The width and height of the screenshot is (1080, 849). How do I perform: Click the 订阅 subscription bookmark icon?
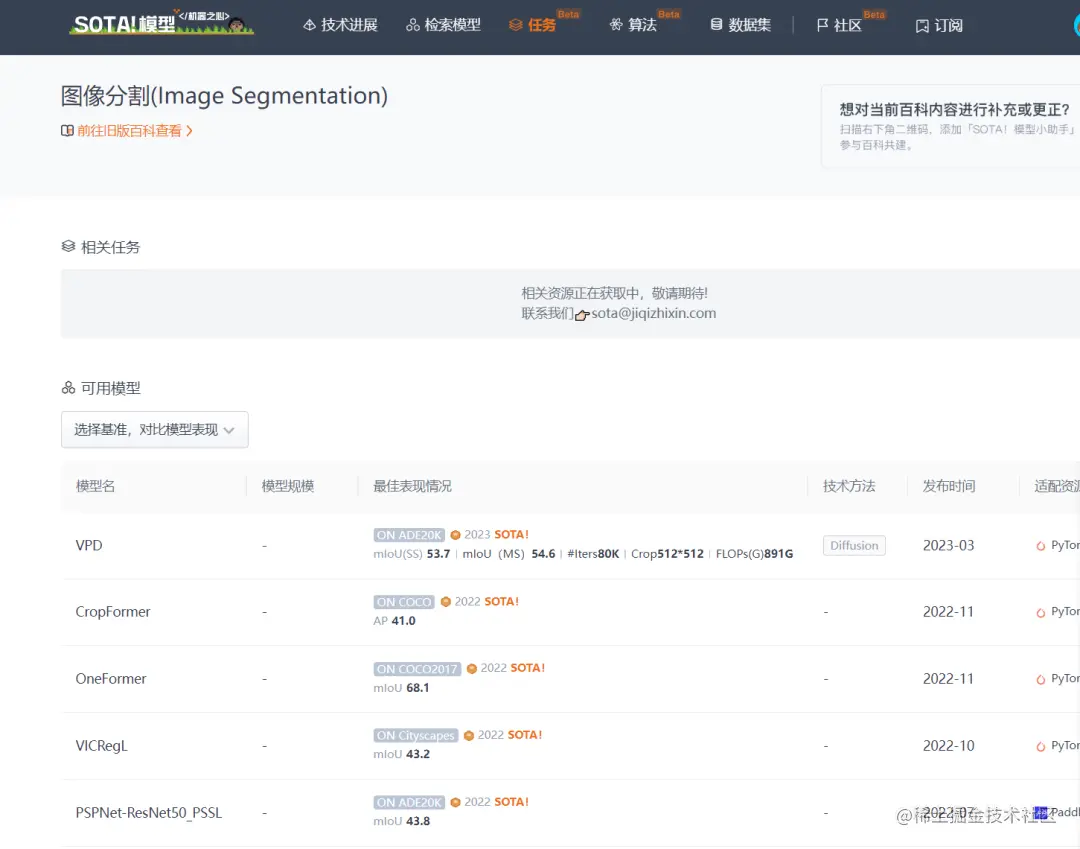[921, 24]
